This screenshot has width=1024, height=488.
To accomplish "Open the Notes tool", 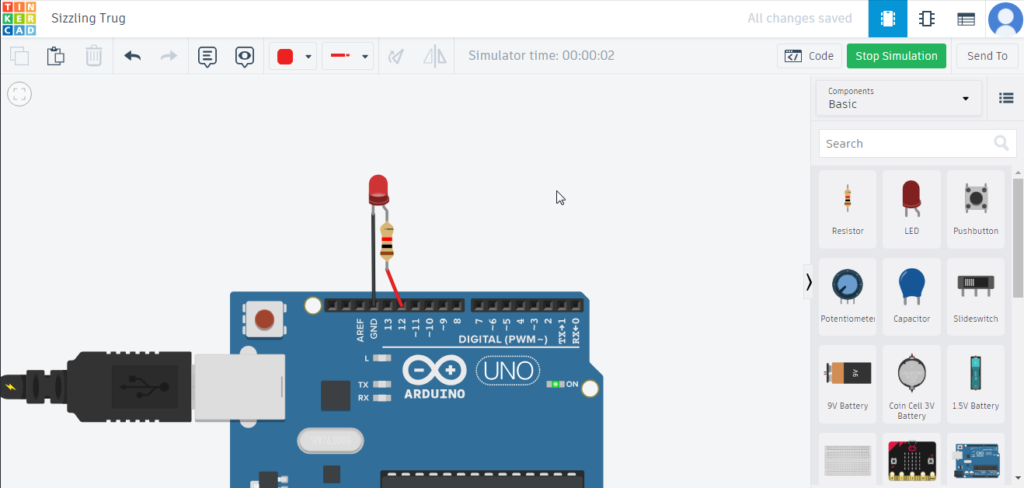I will (x=207, y=57).
